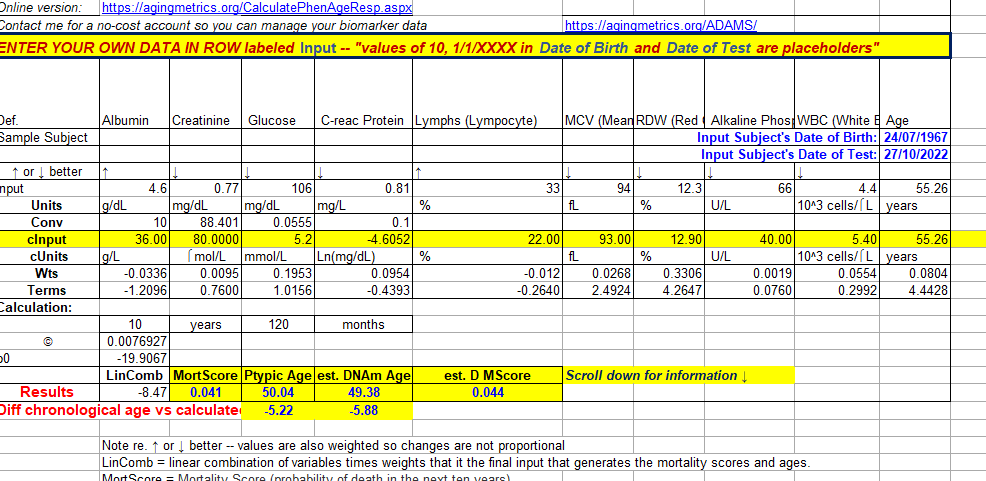The height and width of the screenshot is (481, 986).
Task: Select the MortScore result 0.041
Action: click(x=205, y=392)
